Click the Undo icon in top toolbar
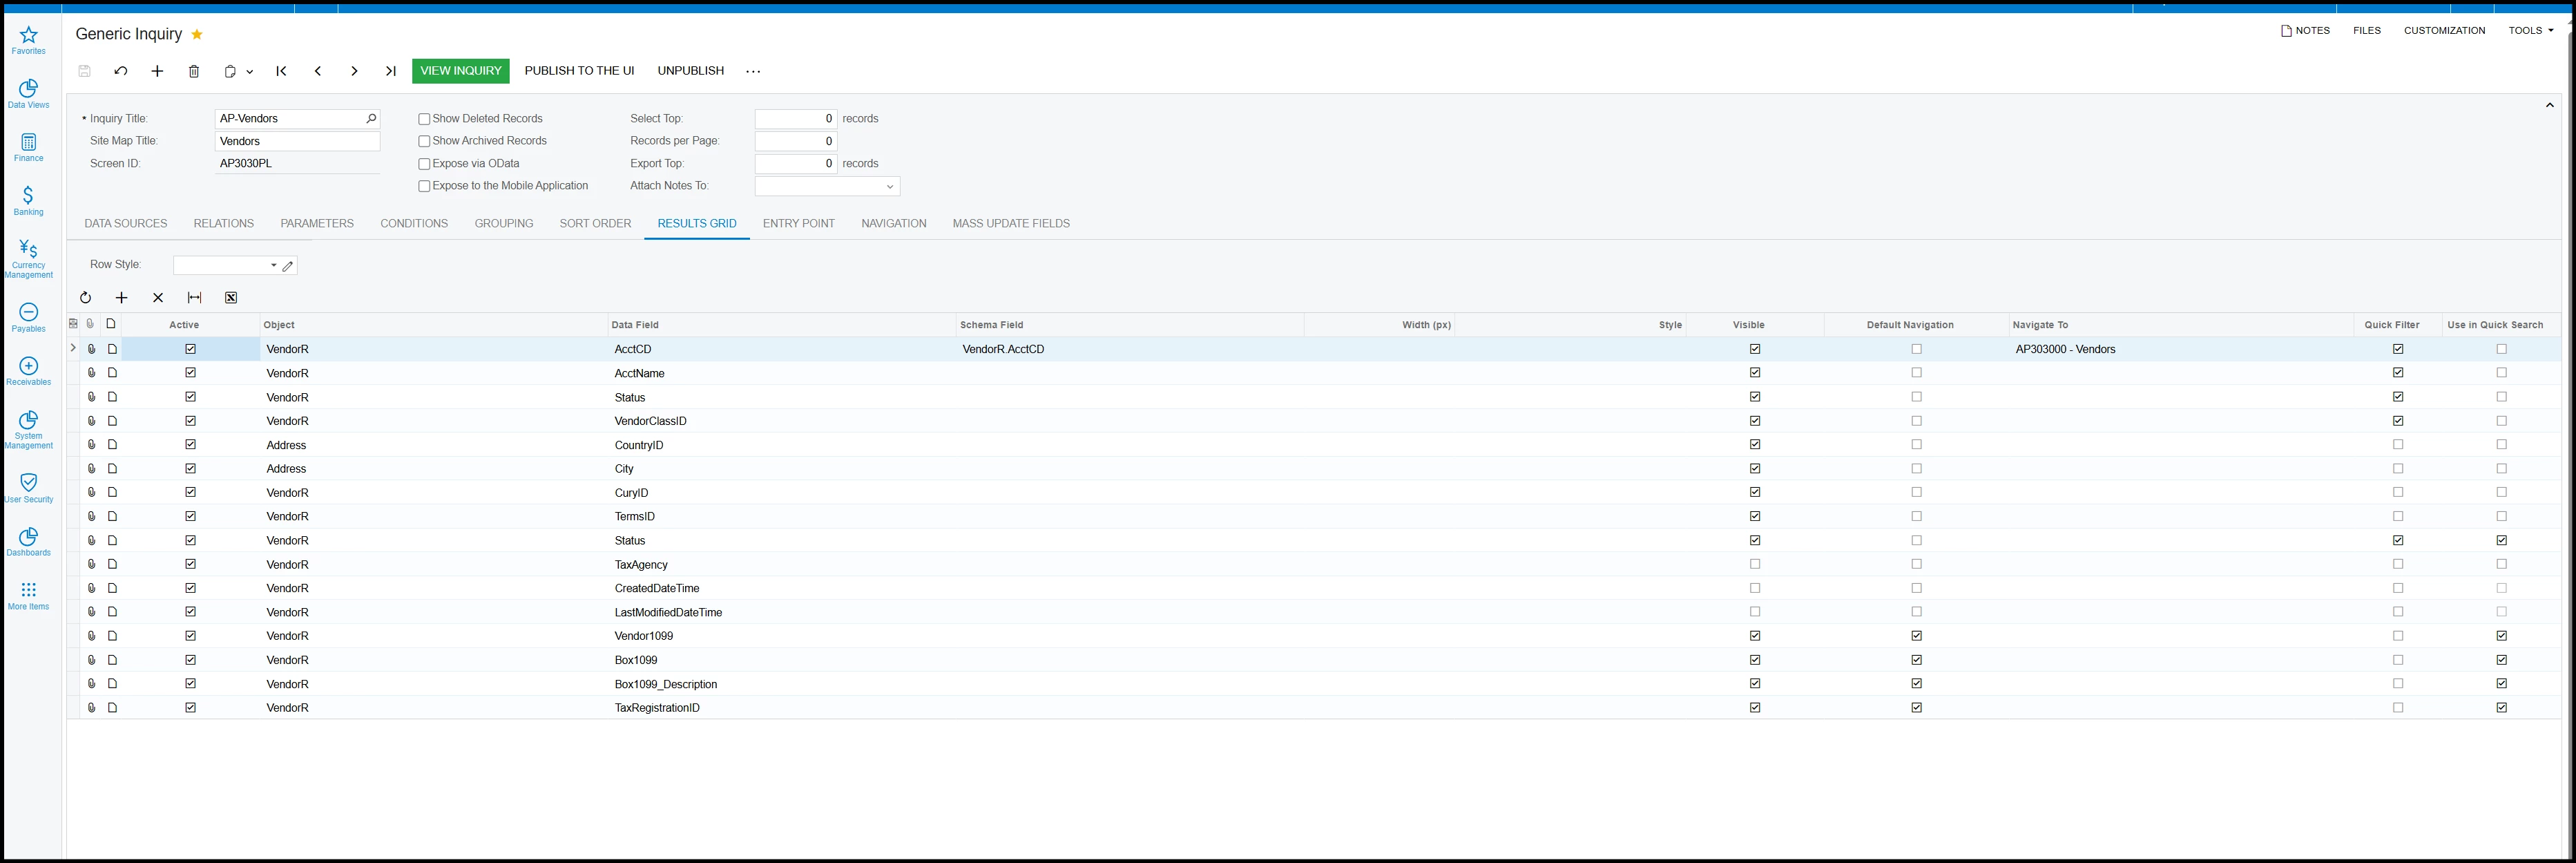The width and height of the screenshot is (2576, 863). (121, 71)
